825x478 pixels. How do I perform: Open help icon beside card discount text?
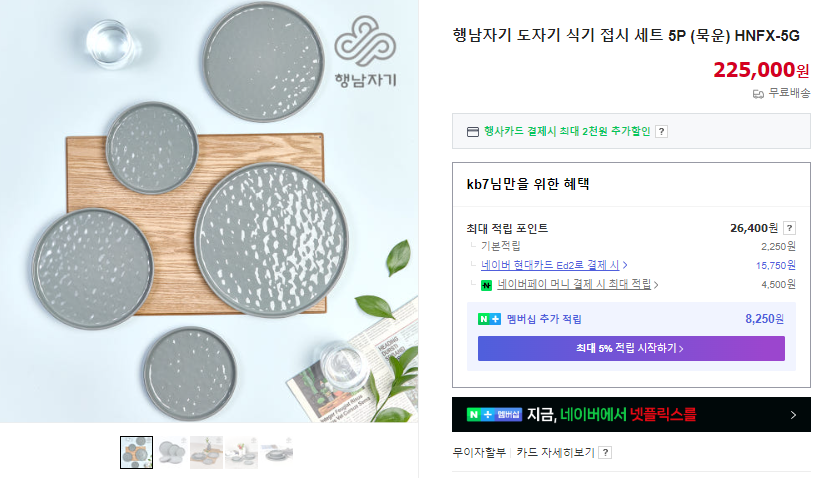coord(661,132)
